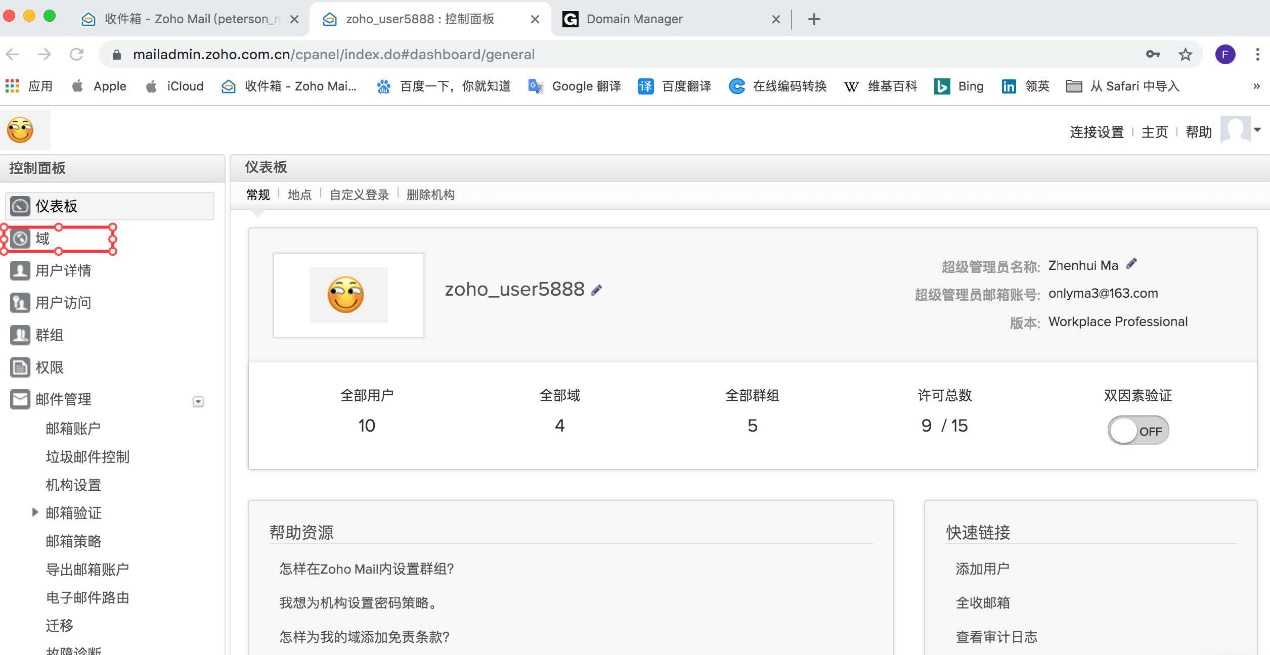Collapse the 邮件管理 section dropdown arrow
The width and height of the screenshot is (1270, 655).
pos(198,401)
